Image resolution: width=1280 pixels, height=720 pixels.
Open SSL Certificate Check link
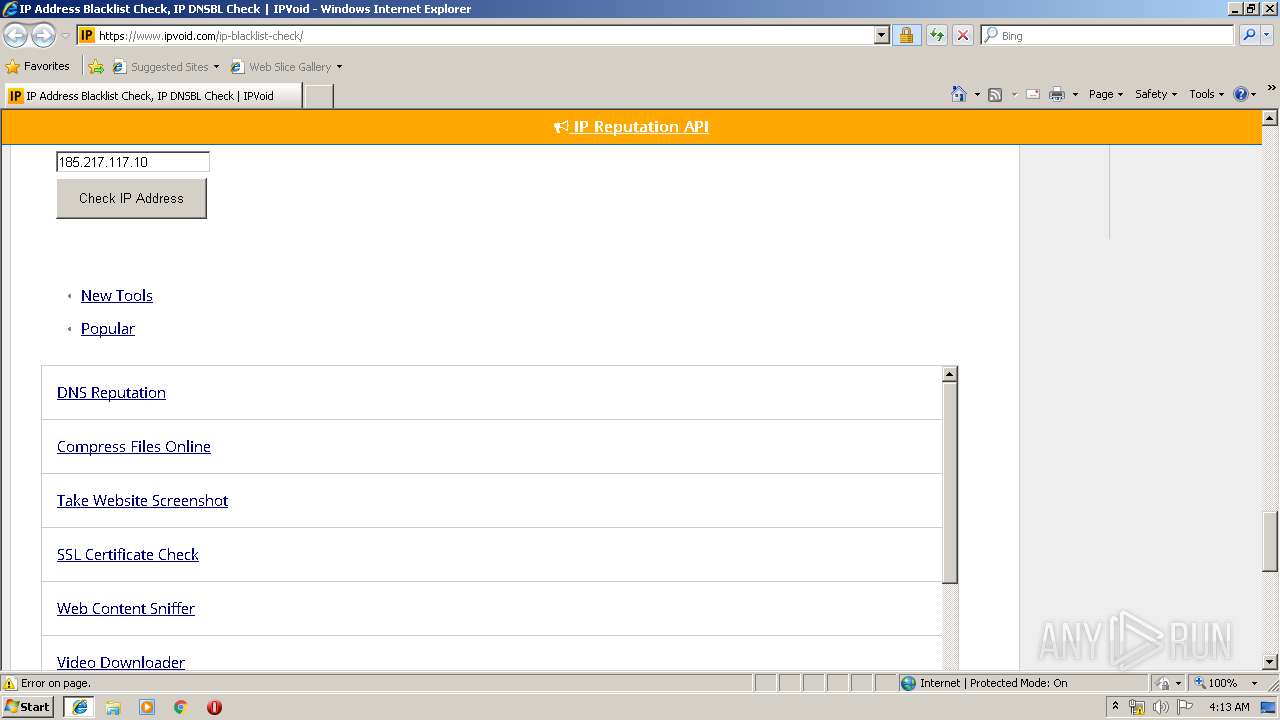tap(128, 555)
